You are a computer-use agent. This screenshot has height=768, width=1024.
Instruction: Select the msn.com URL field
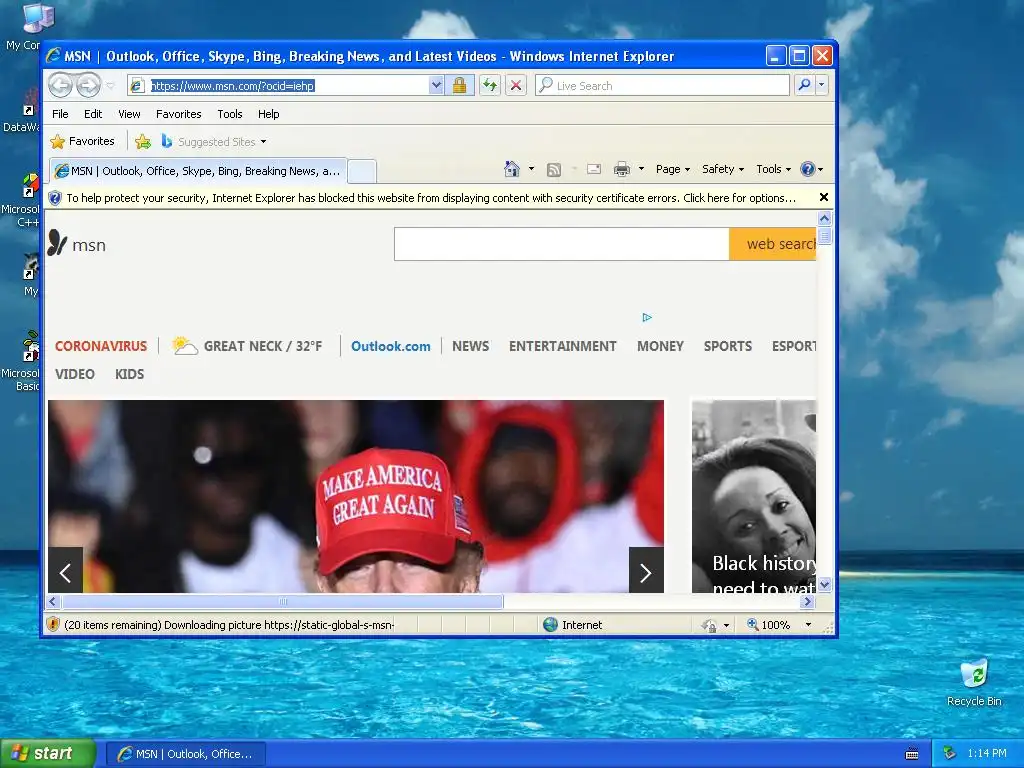tap(279, 86)
